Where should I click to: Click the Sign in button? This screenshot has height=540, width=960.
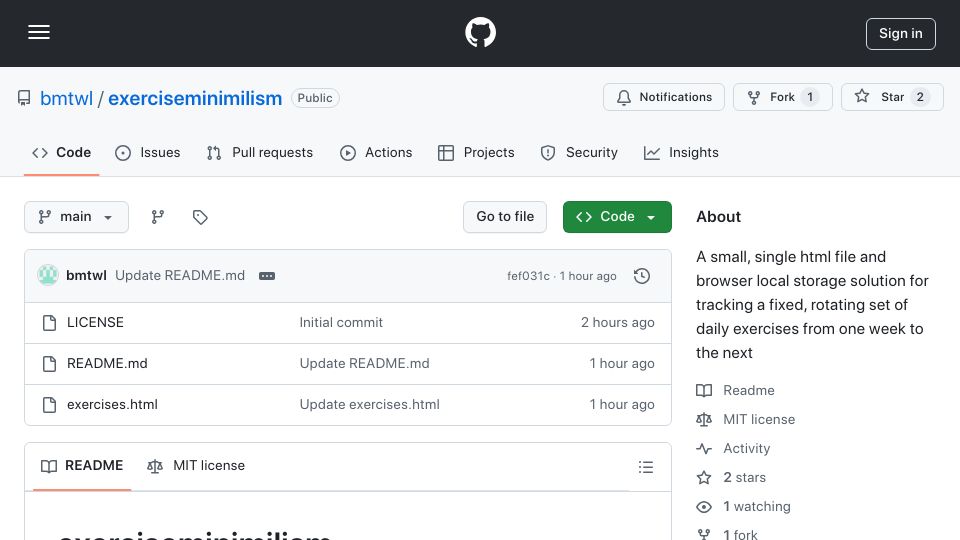pos(900,34)
